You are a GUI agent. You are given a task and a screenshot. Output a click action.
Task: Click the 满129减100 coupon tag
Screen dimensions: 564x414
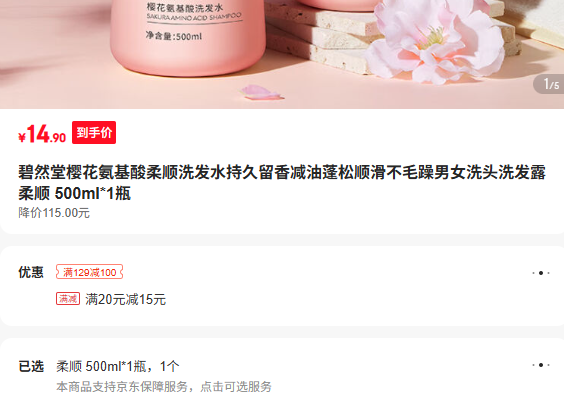point(90,272)
